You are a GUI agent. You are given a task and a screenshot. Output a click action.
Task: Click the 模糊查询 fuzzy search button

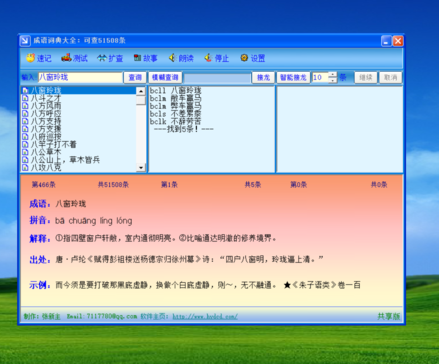click(165, 78)
